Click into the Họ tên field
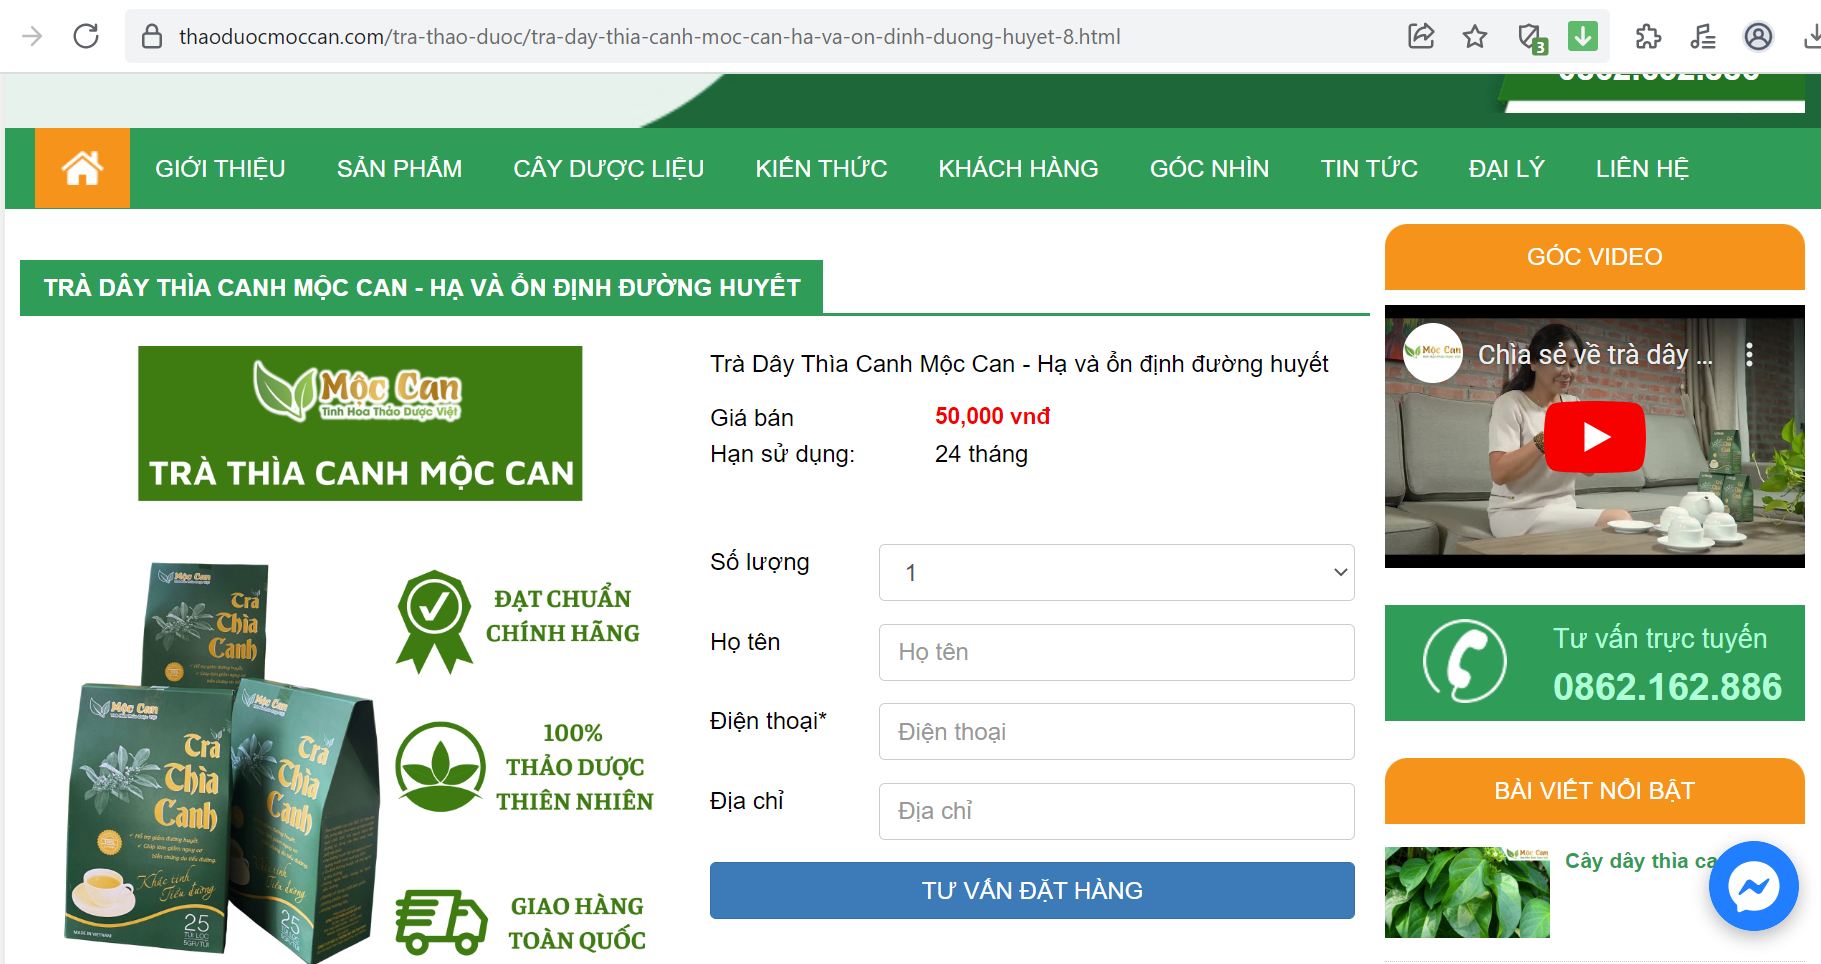This screenshot has height=964, width=1821. pos(1116,652)
